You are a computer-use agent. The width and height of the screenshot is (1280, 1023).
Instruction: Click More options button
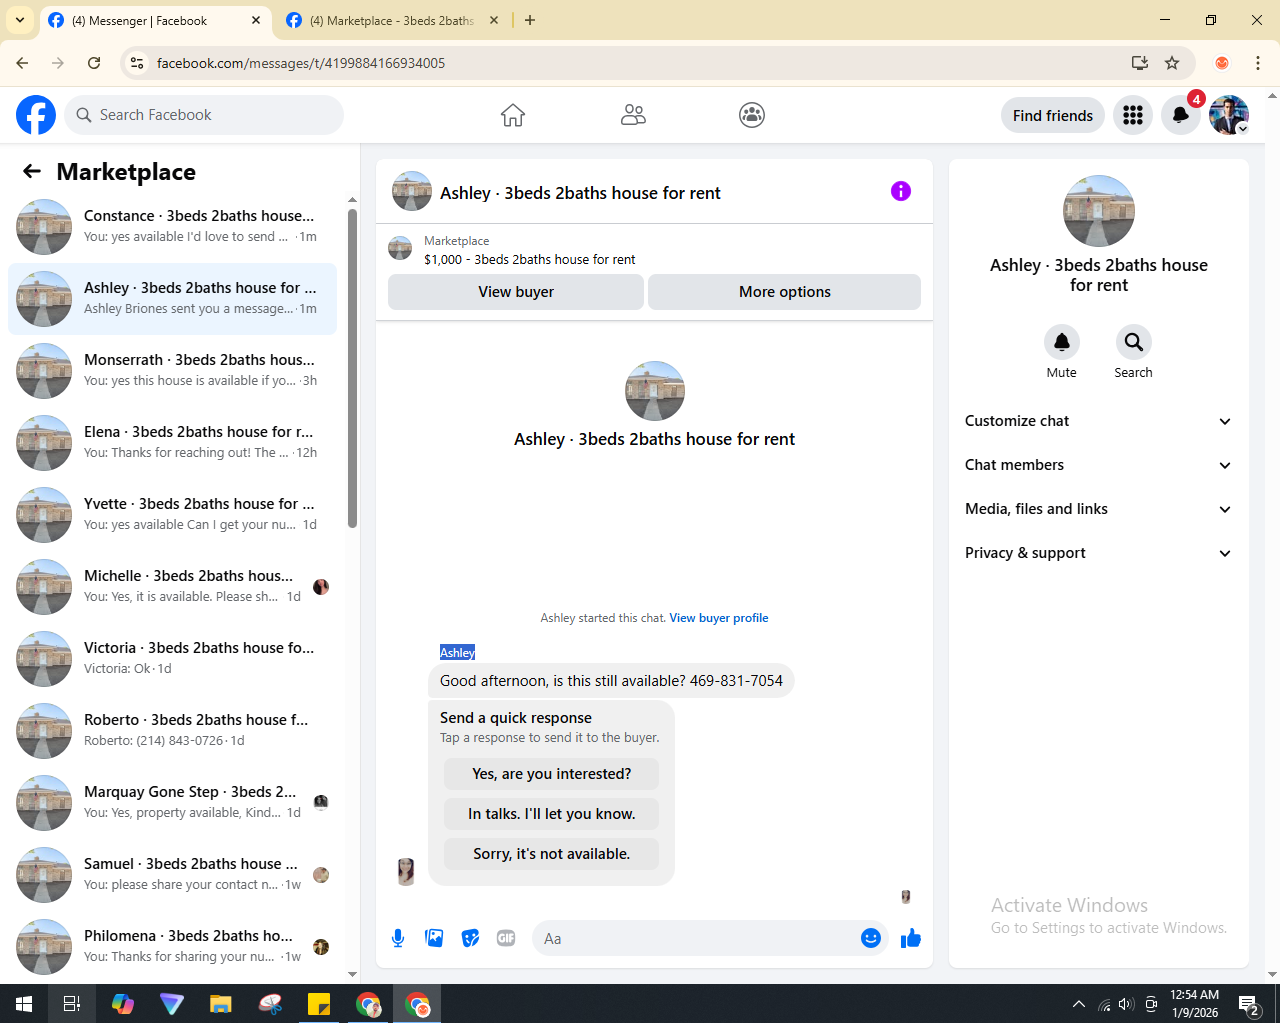[x=785, y=292]
